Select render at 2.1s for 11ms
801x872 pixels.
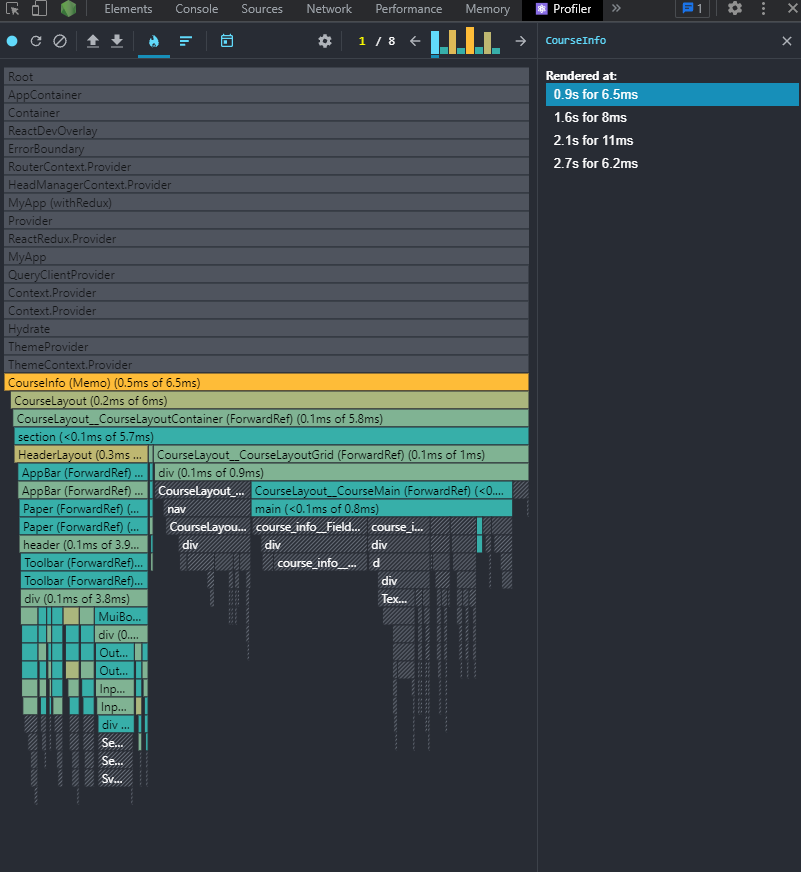672,140
